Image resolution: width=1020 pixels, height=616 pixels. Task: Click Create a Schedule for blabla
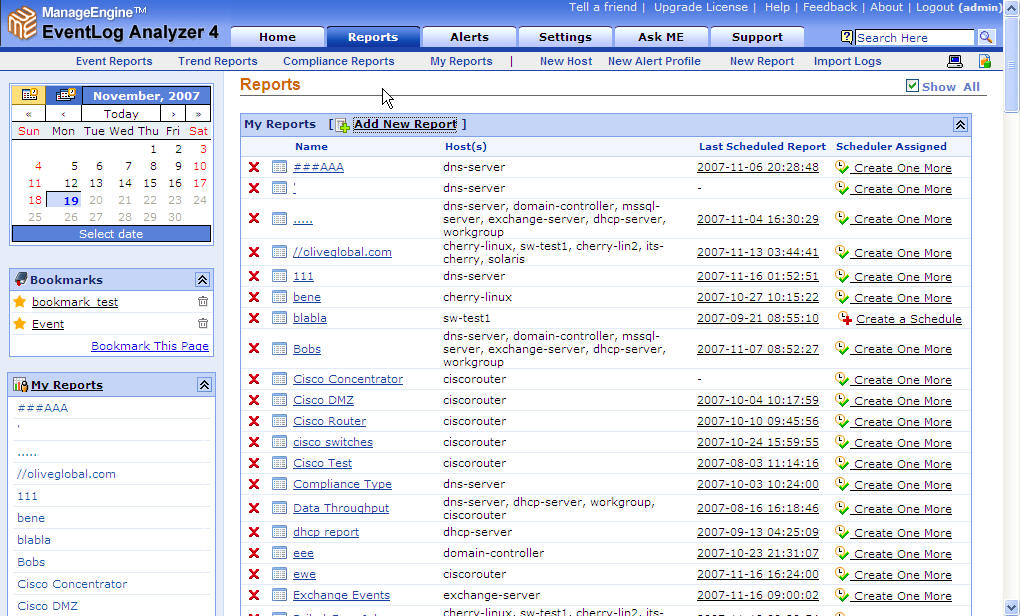point(908,319)
